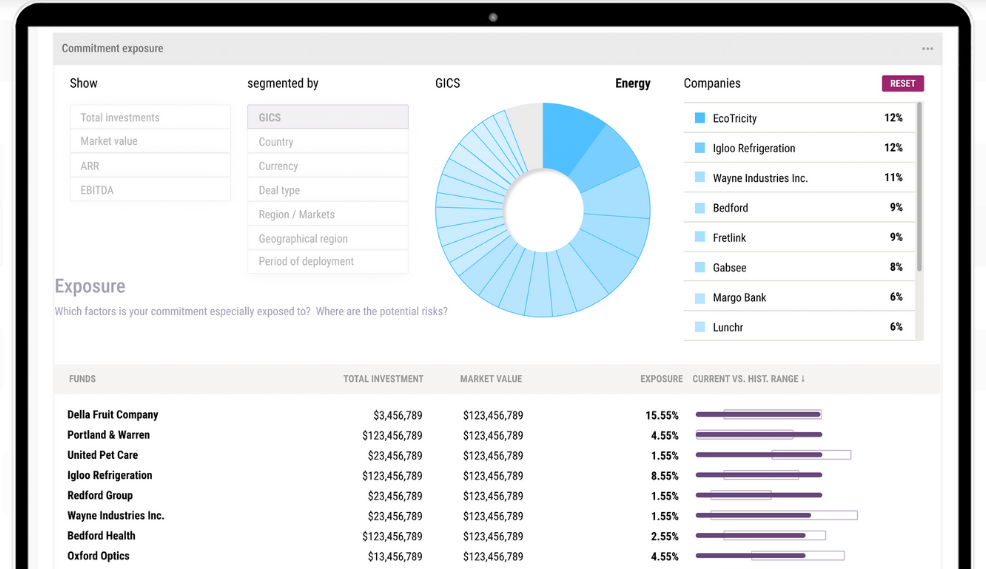Select Deal type segmentation
The height and width of the screenshot is (569, 986).
click(327, 190)
